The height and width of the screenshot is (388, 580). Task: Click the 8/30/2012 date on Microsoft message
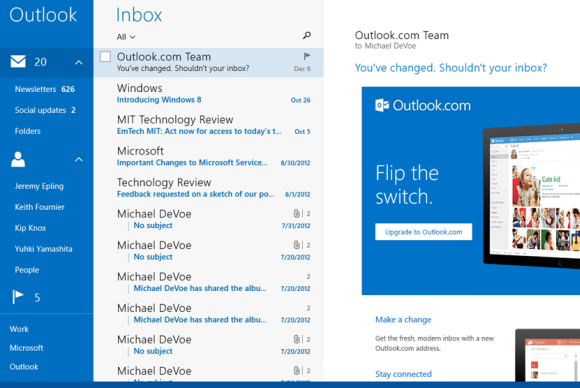(295, 163)
